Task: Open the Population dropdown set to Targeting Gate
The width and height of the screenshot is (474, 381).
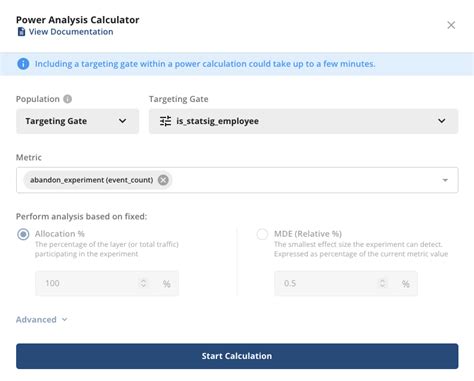Action: [77, 121]
